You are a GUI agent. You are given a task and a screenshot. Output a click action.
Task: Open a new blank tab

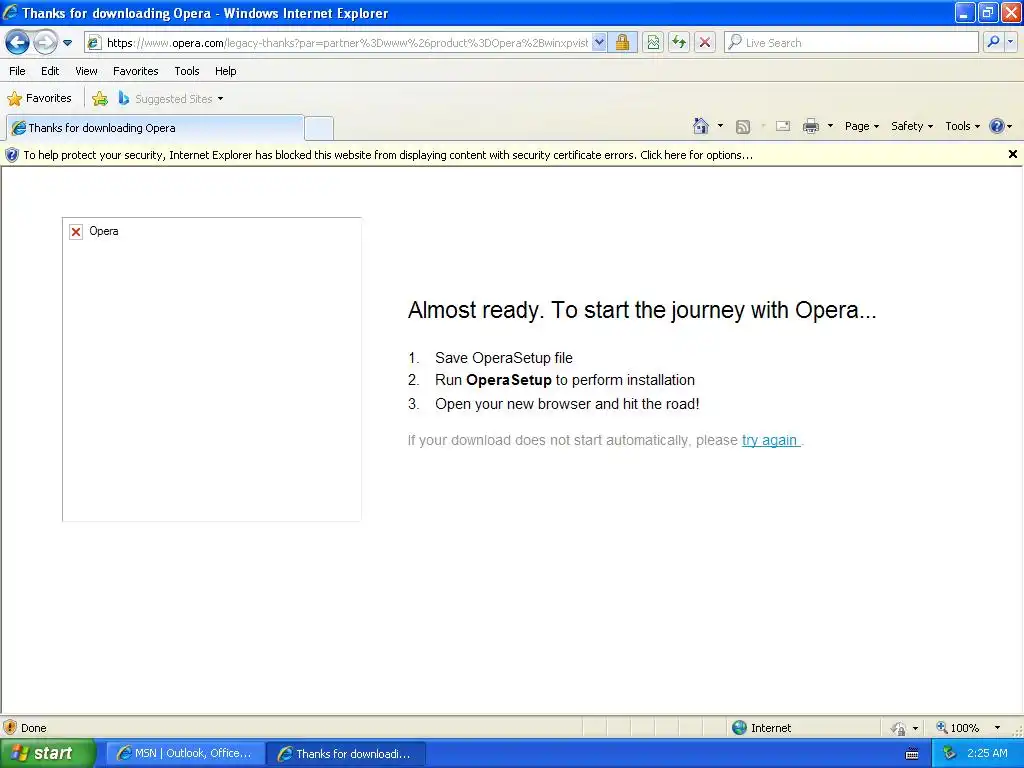coord(319,129)
